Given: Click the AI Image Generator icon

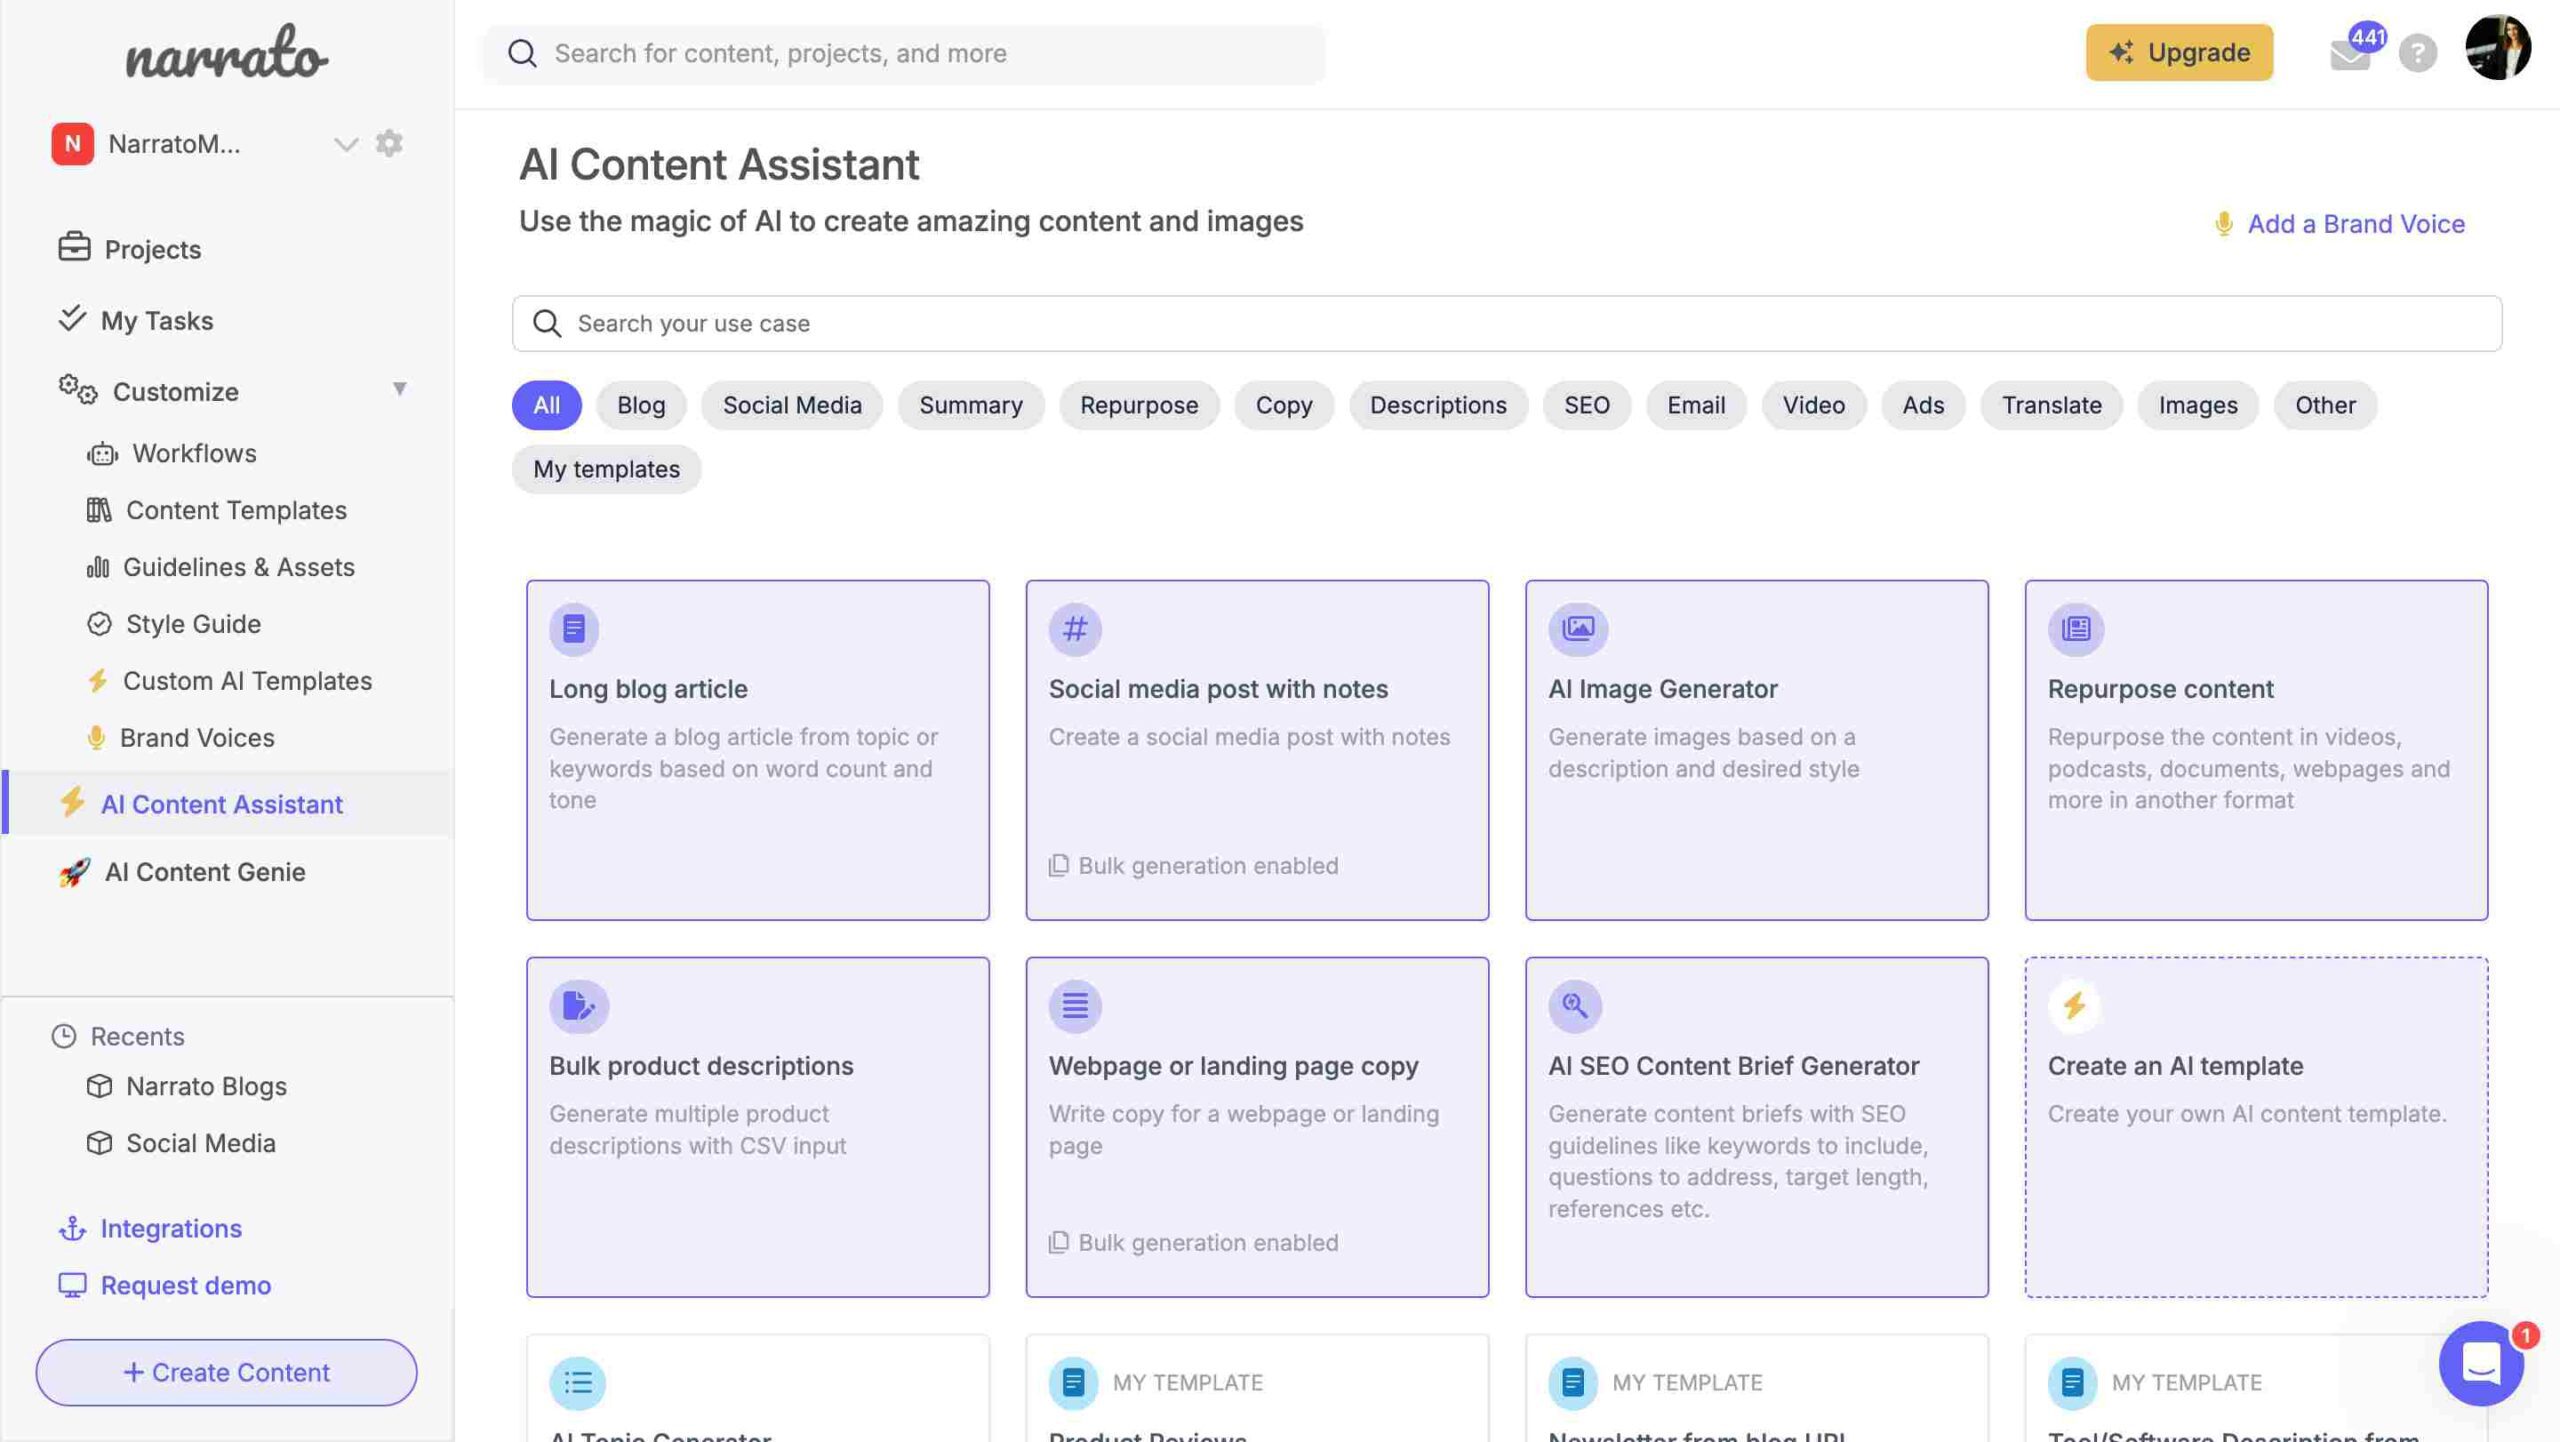Looking at the screenshot, I should coord(1577,630).
